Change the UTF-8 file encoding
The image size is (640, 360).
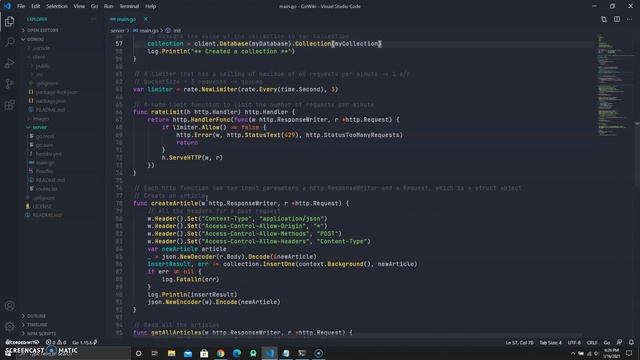pyautogui.click(x=574, y=342)
